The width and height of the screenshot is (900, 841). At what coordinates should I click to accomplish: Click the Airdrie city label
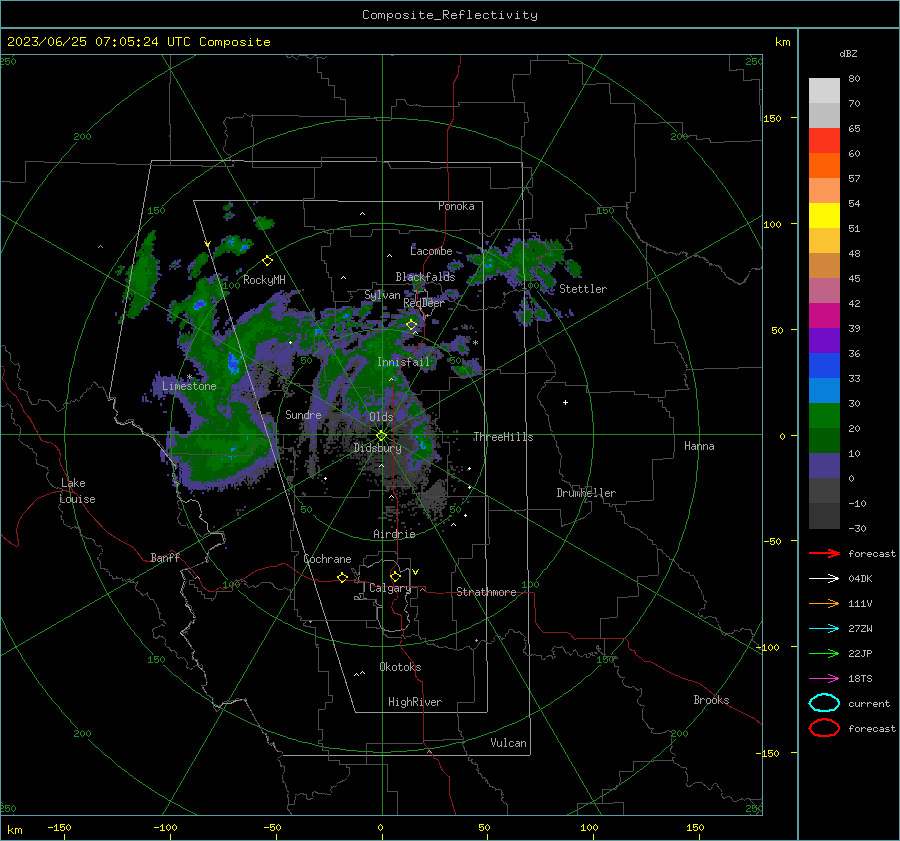[x=394, y=534]
